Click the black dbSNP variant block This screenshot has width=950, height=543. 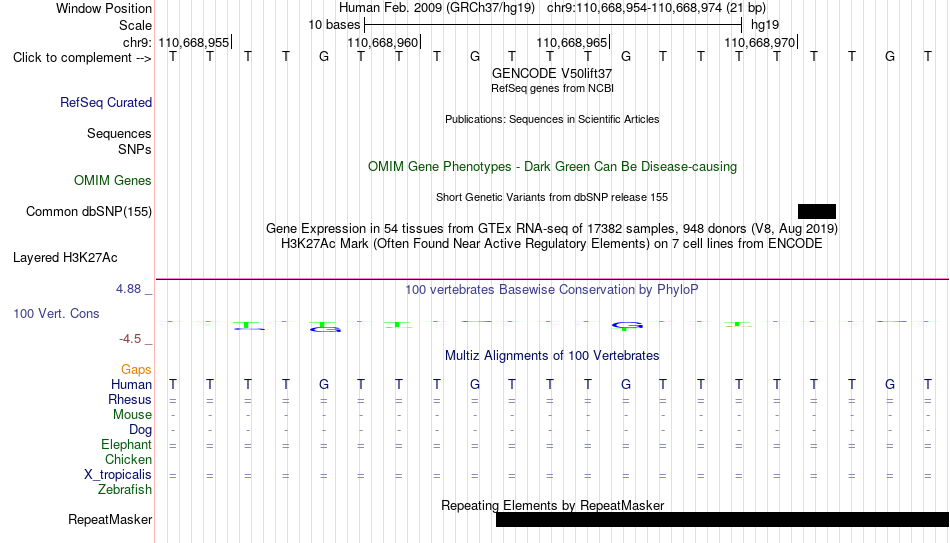(x=817, y=212)
